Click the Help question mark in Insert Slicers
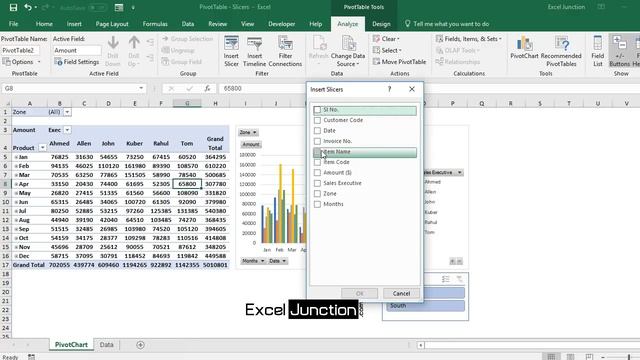The height and width of the screenshot is (360, 640). click(389, 89)
